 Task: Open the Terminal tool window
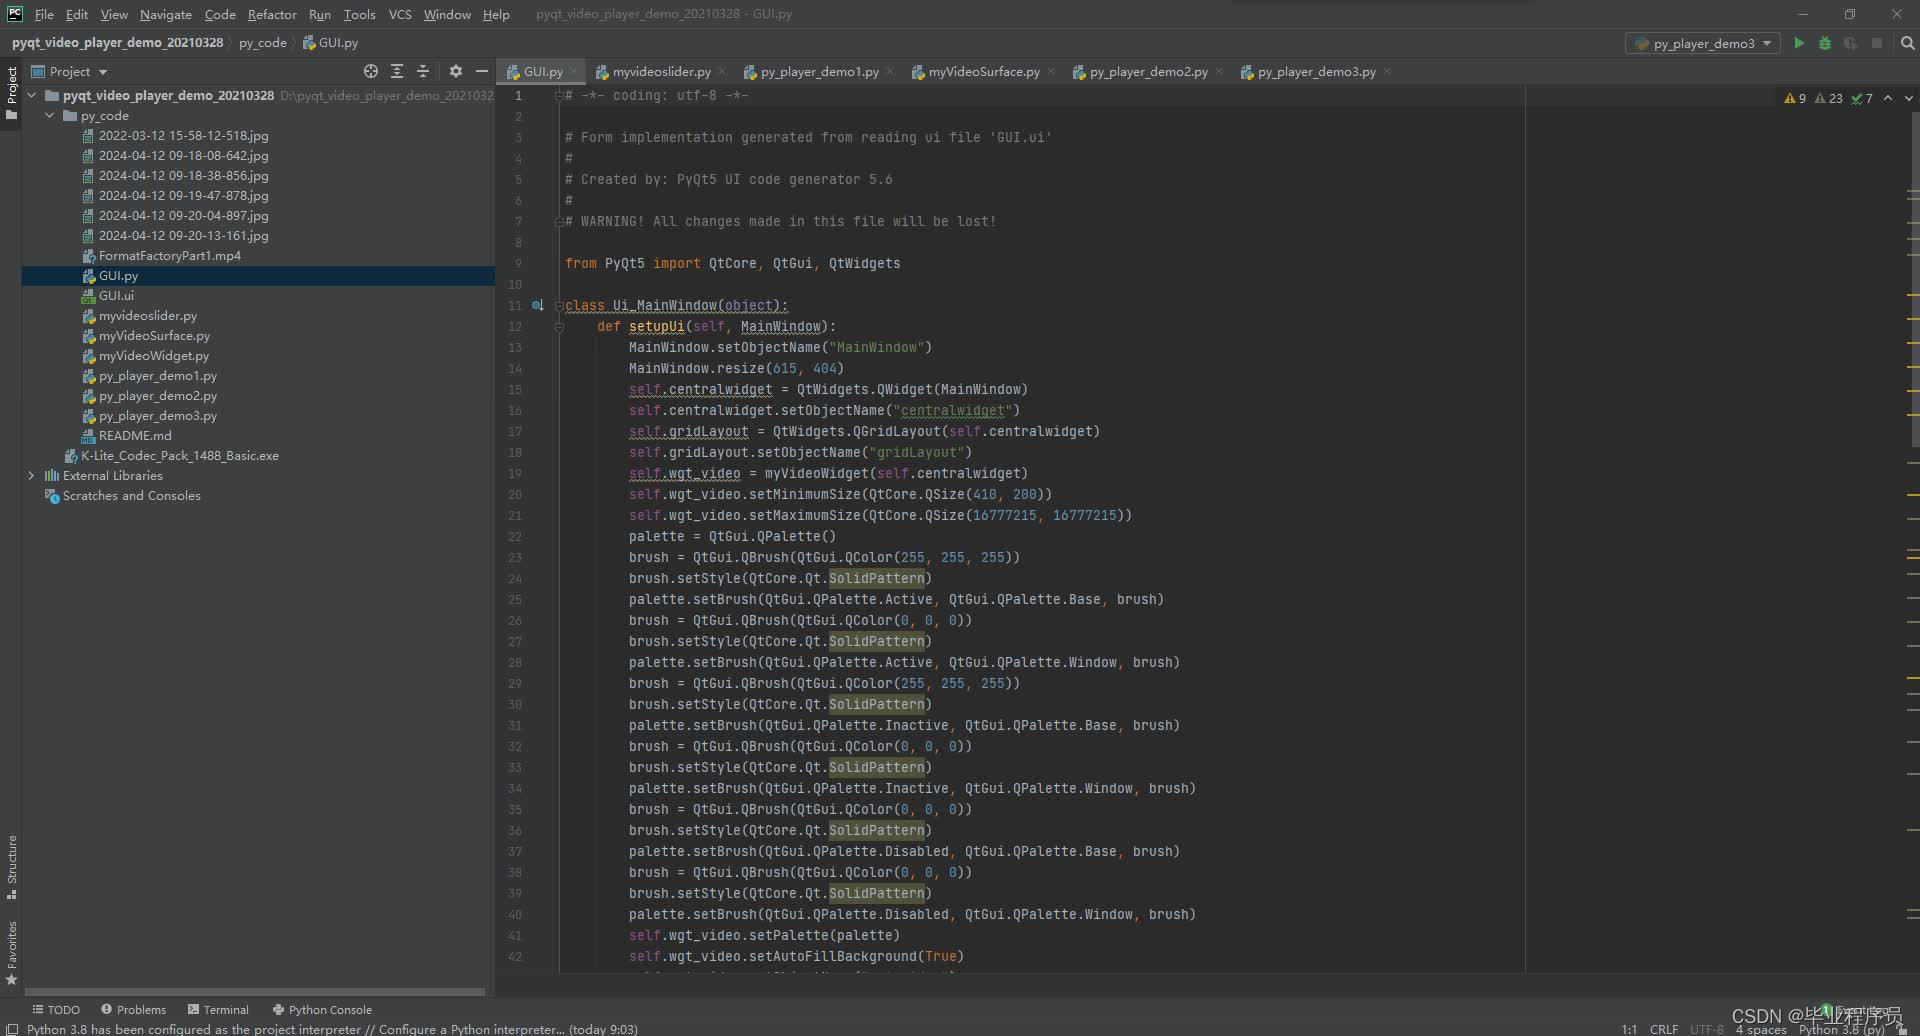pos(218,1009)
